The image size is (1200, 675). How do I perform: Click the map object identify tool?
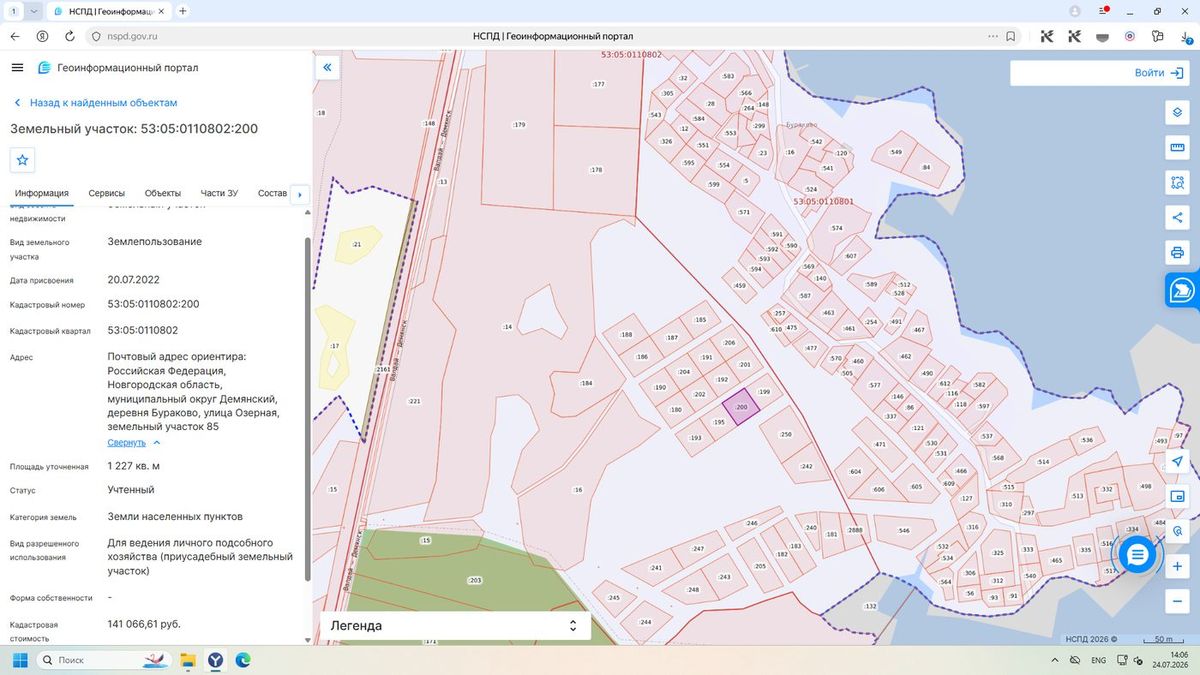point(1177,531)
